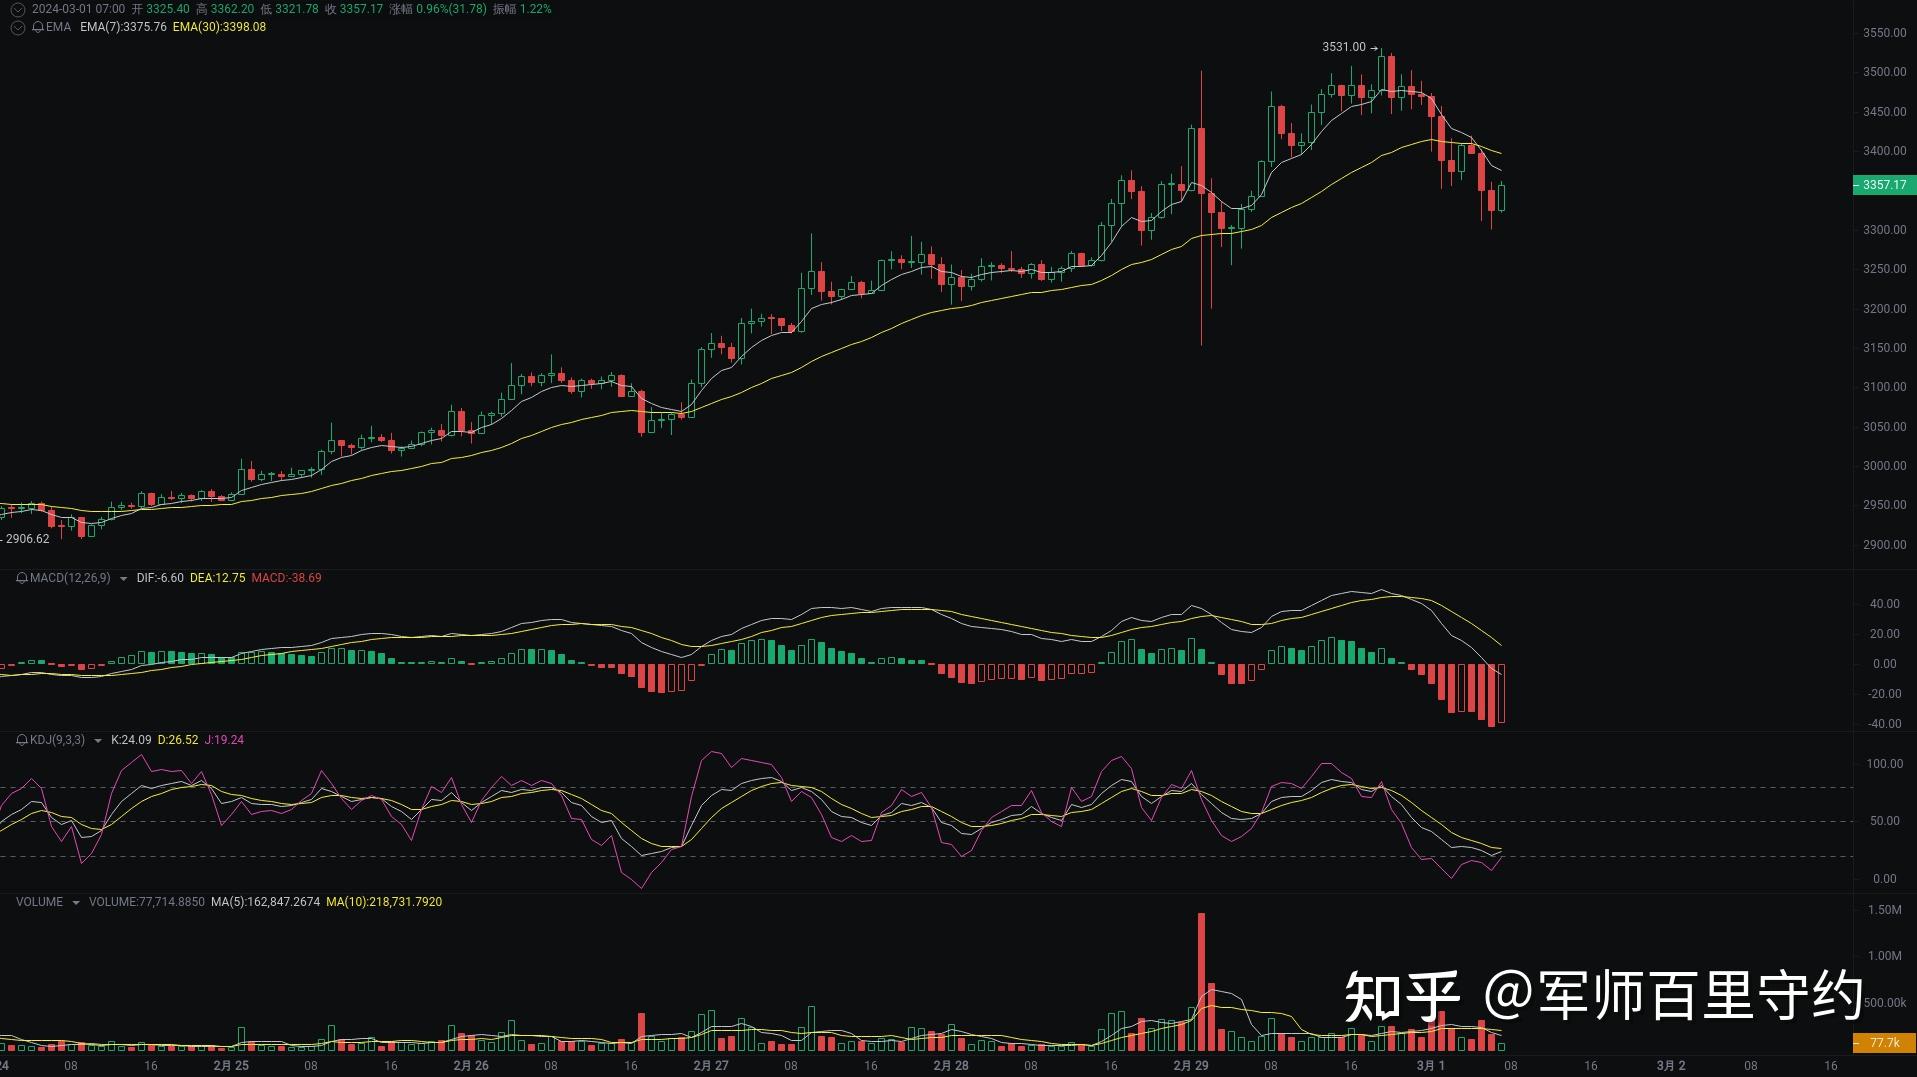Click the 2月 27 date label
The width and height of the screenshot is (1917, 1077).
click(x=711, y=1066)
